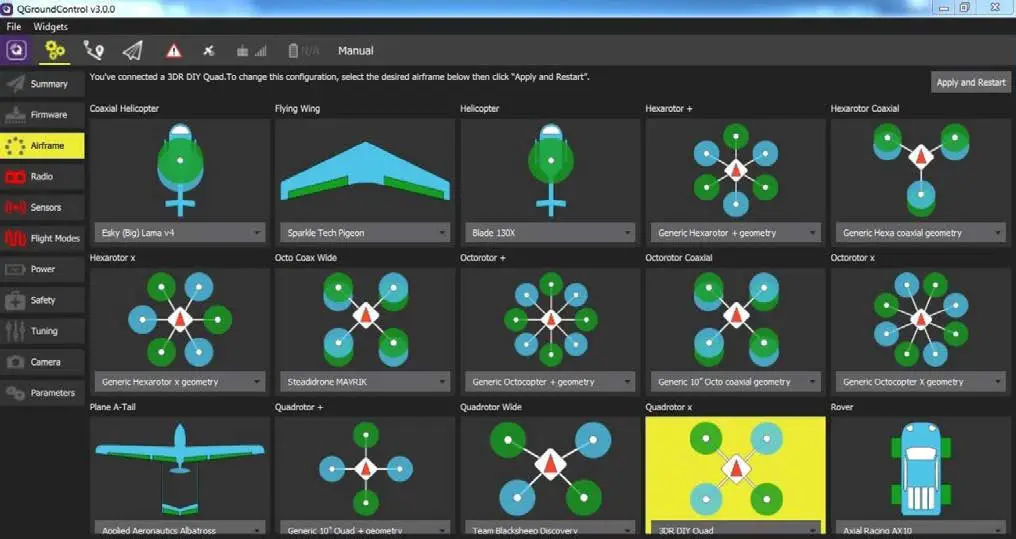Expand the Sparkle Tech Pigeon dropdown
1016x539 pixels.
(365, 233)
